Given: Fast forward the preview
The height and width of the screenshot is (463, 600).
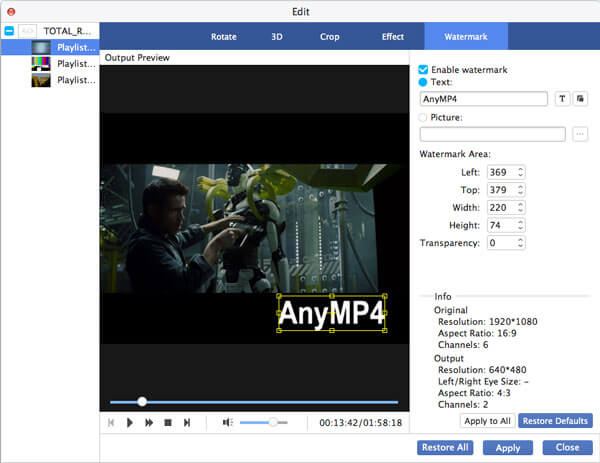Looking at the screenshot, I should pyautogui.click(x=149, y=422).
